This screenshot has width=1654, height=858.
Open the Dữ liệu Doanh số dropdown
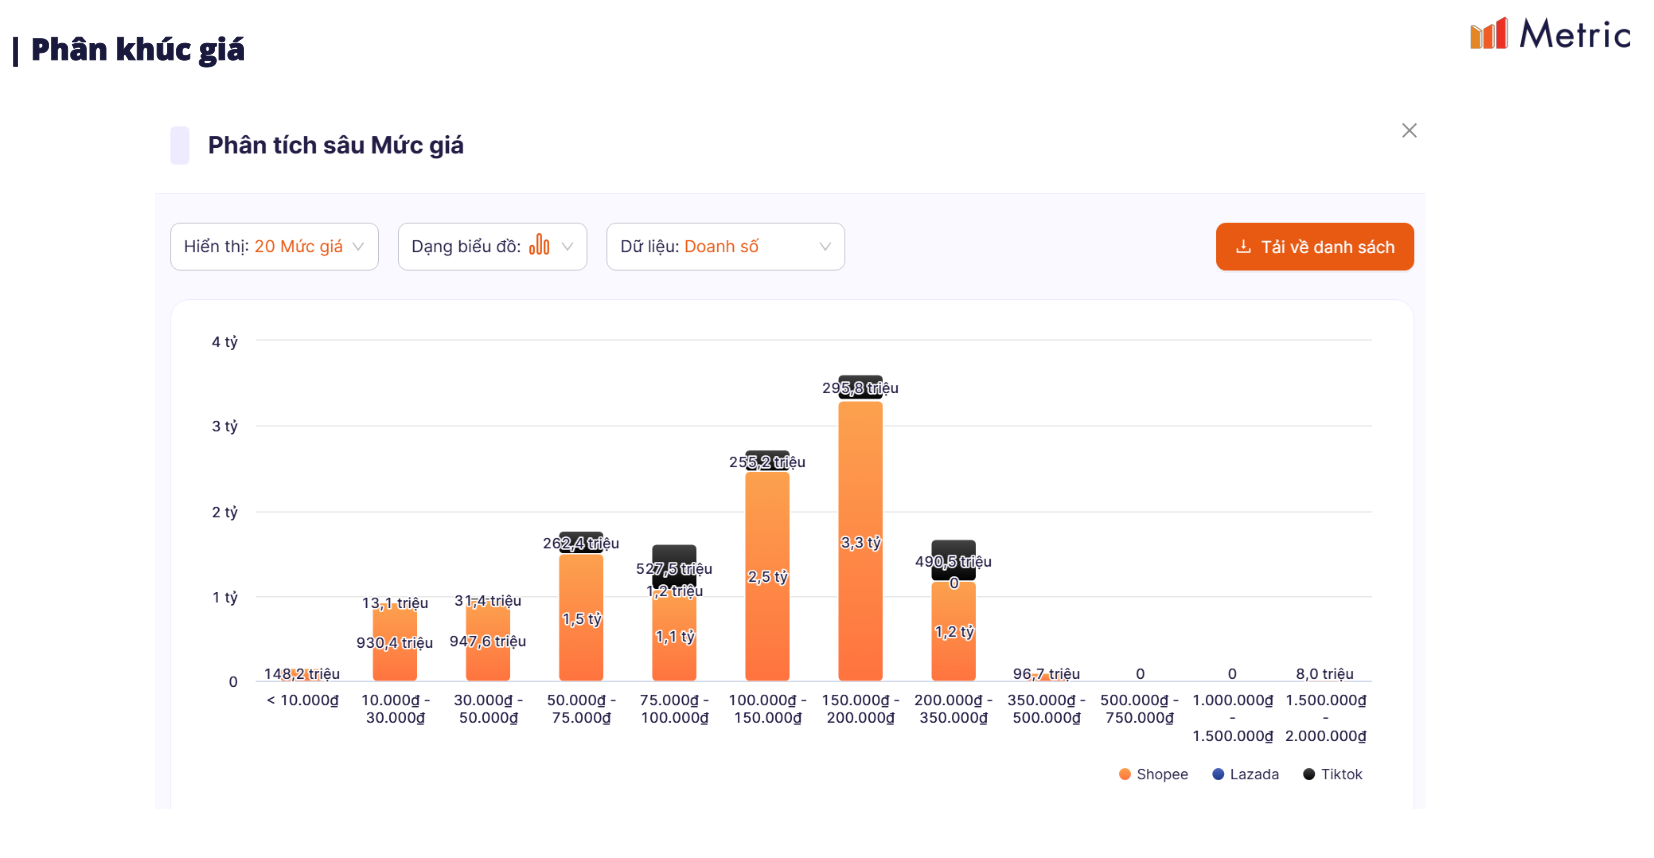click(725, 247)
